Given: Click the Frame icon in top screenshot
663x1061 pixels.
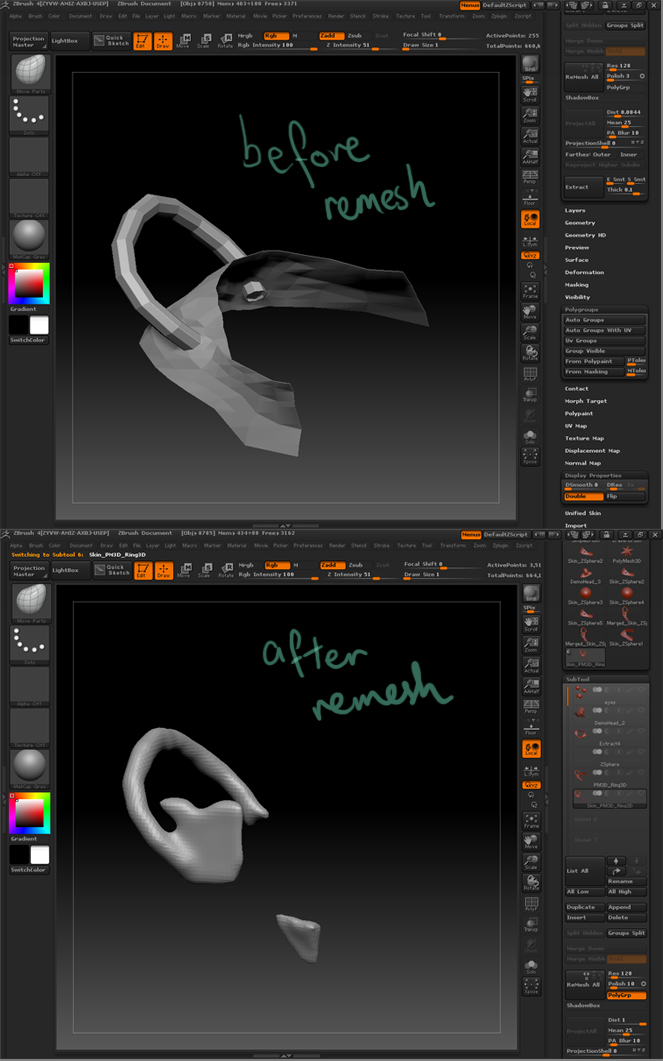Looking at the screenshot, I should point(530,291).
